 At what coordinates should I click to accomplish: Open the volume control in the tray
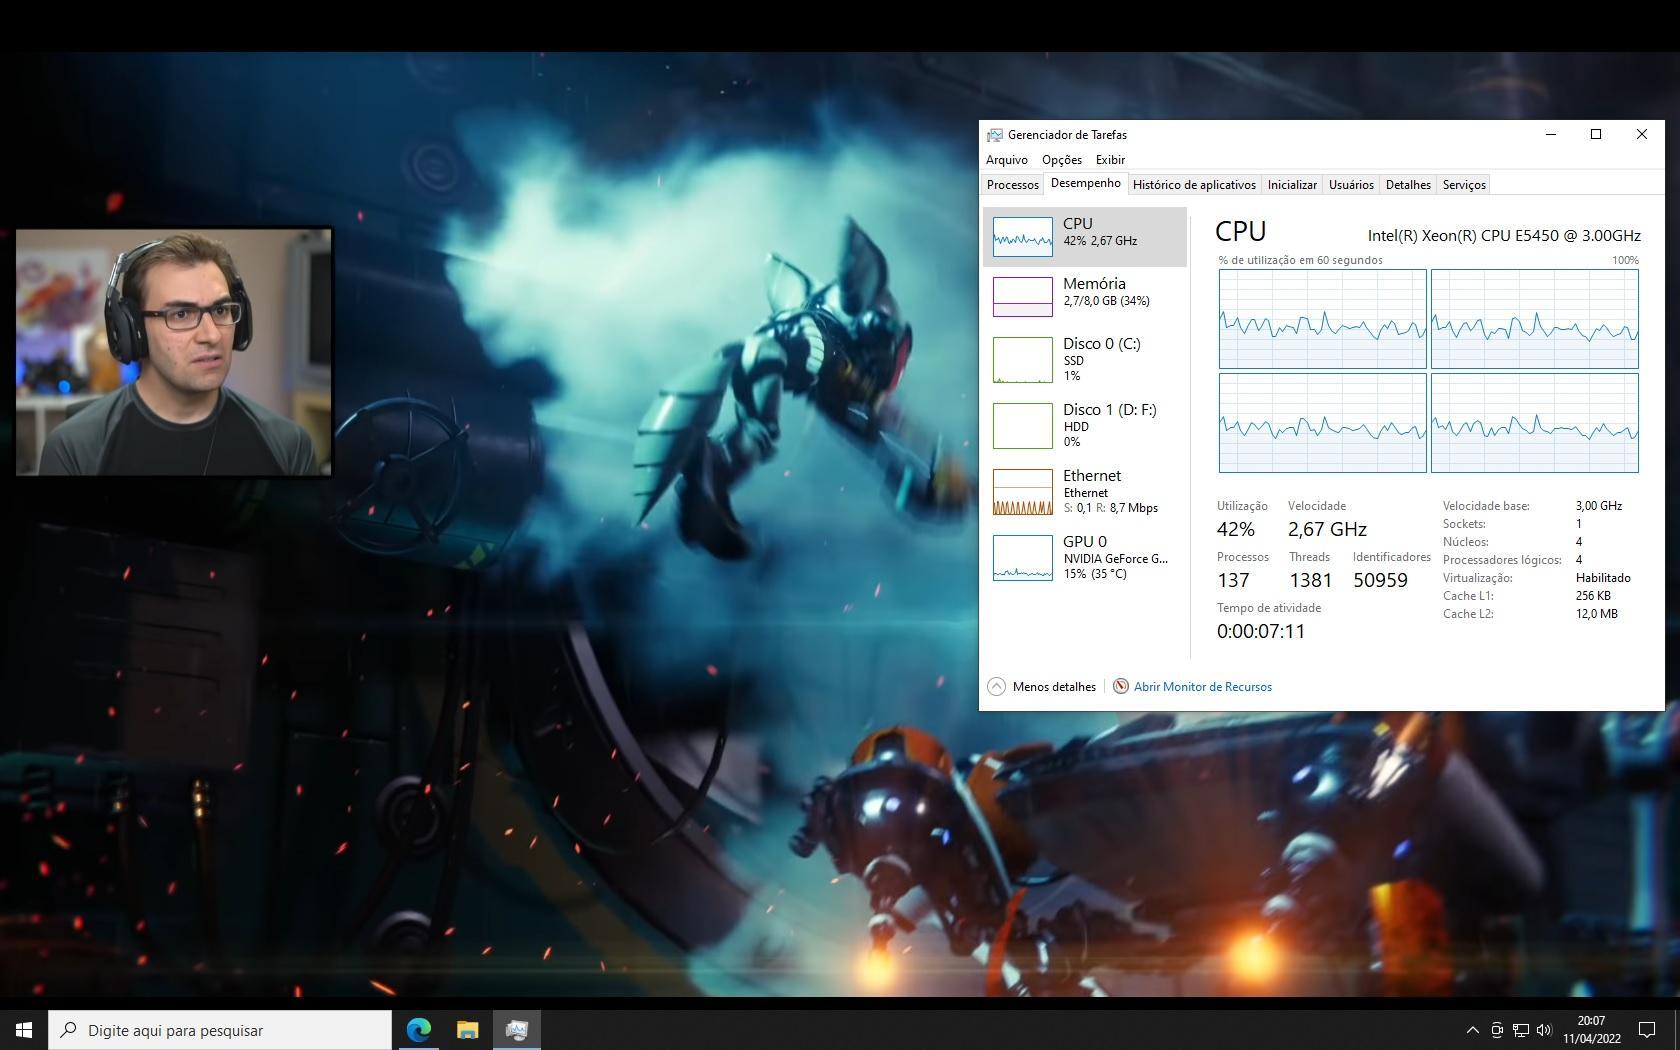[1544, 1030]
